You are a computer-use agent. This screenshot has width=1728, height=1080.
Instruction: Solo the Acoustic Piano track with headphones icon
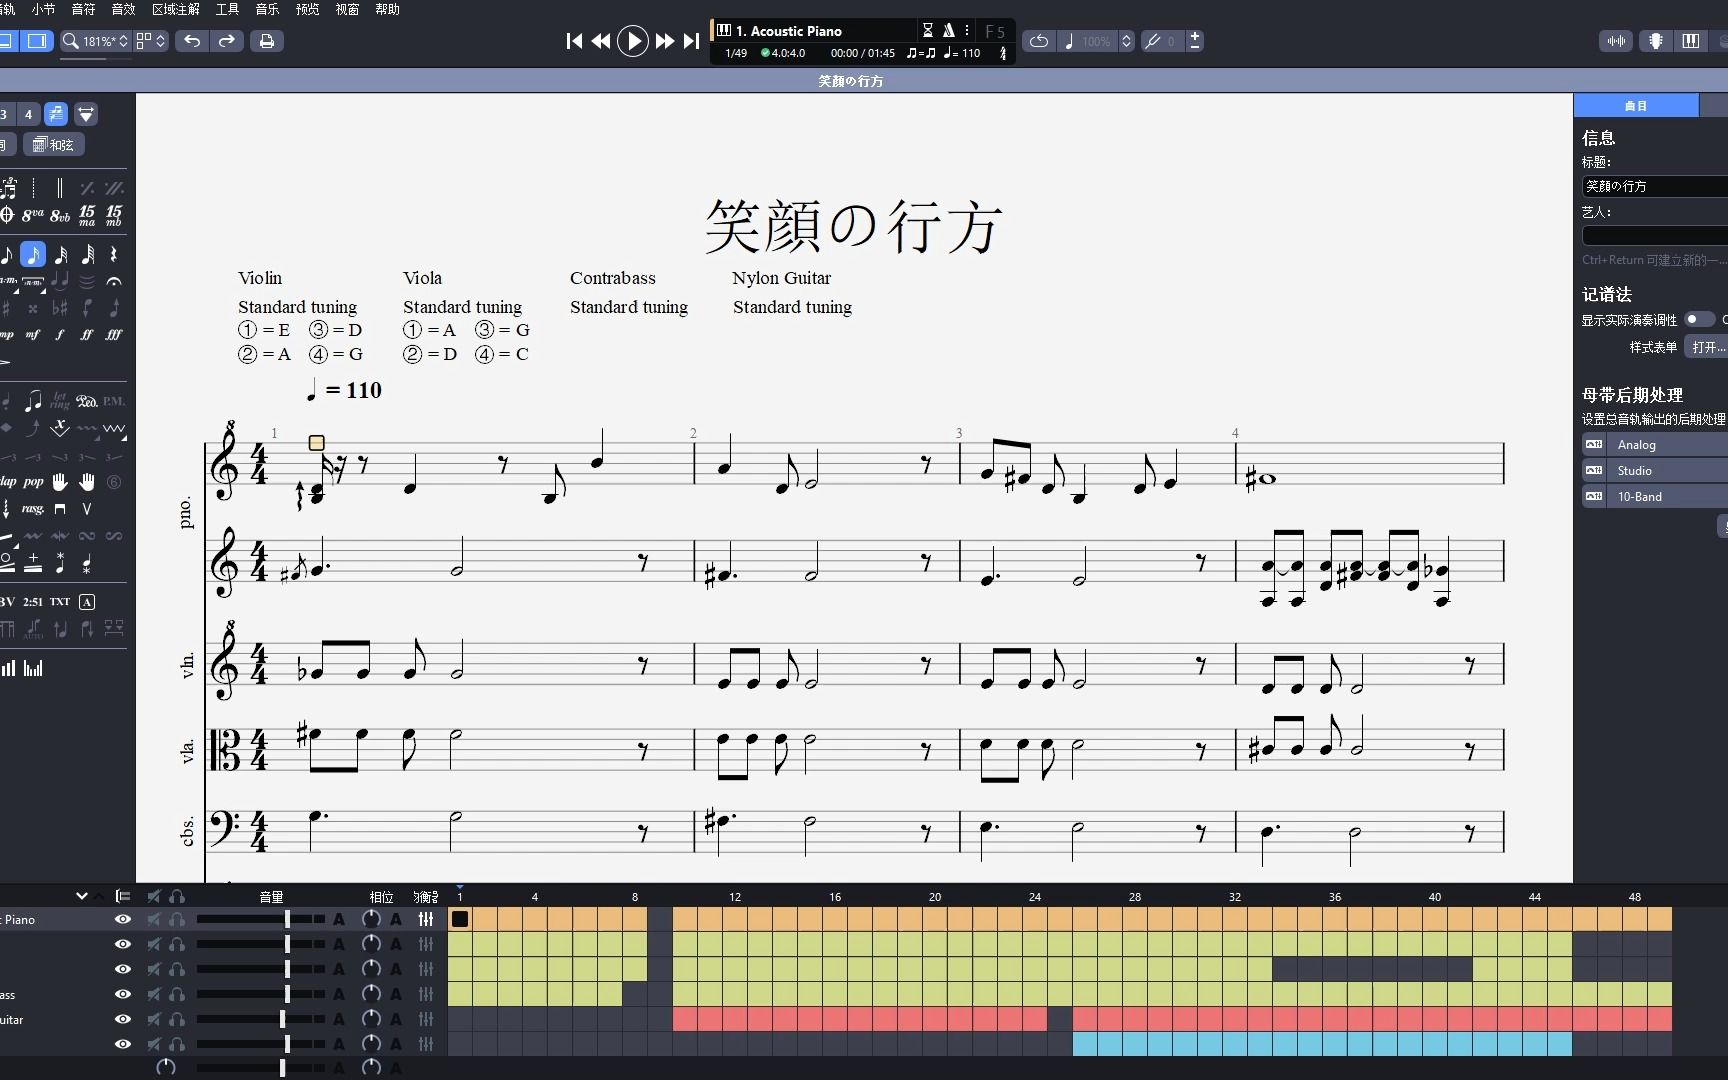(x=177, y=919)
